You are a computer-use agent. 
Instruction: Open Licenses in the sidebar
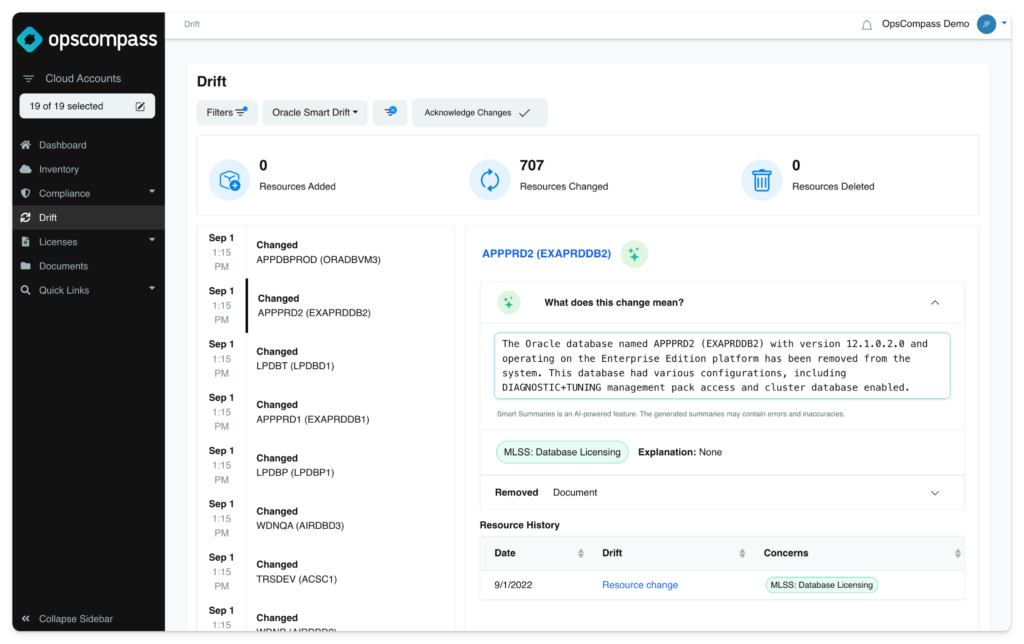tap(57, 242)
